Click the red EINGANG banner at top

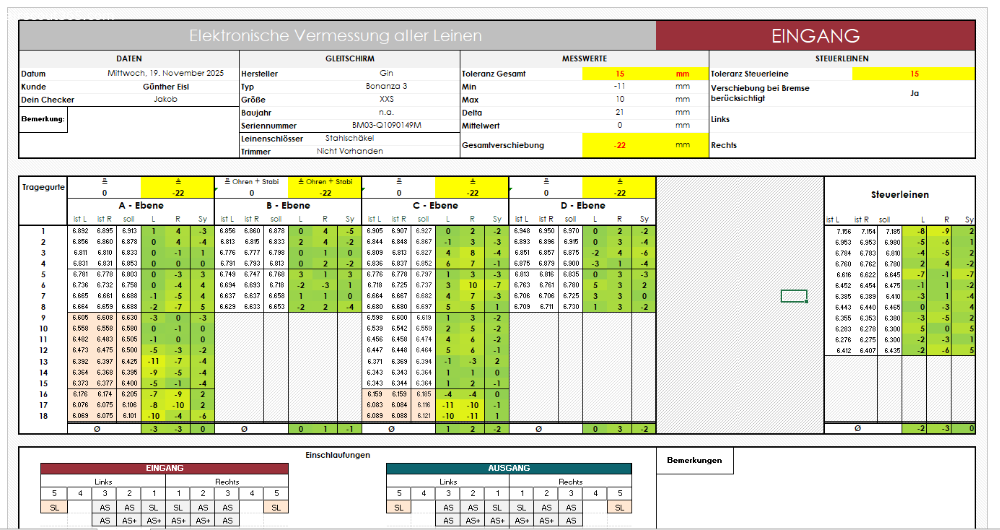point(815,36)
